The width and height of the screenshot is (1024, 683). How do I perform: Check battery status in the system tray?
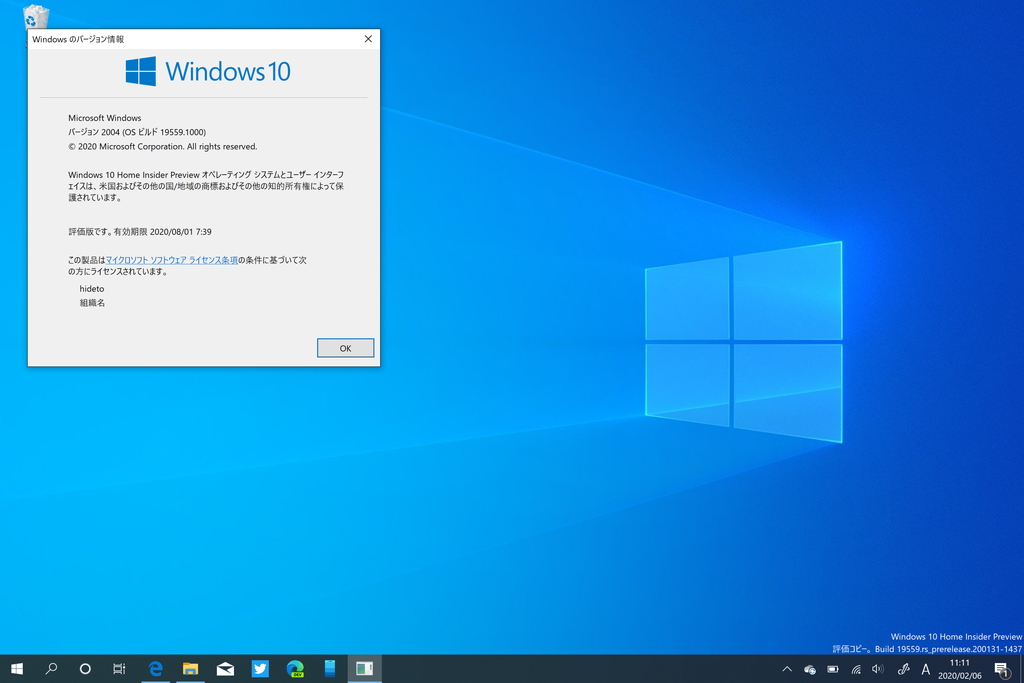(833, 670)
